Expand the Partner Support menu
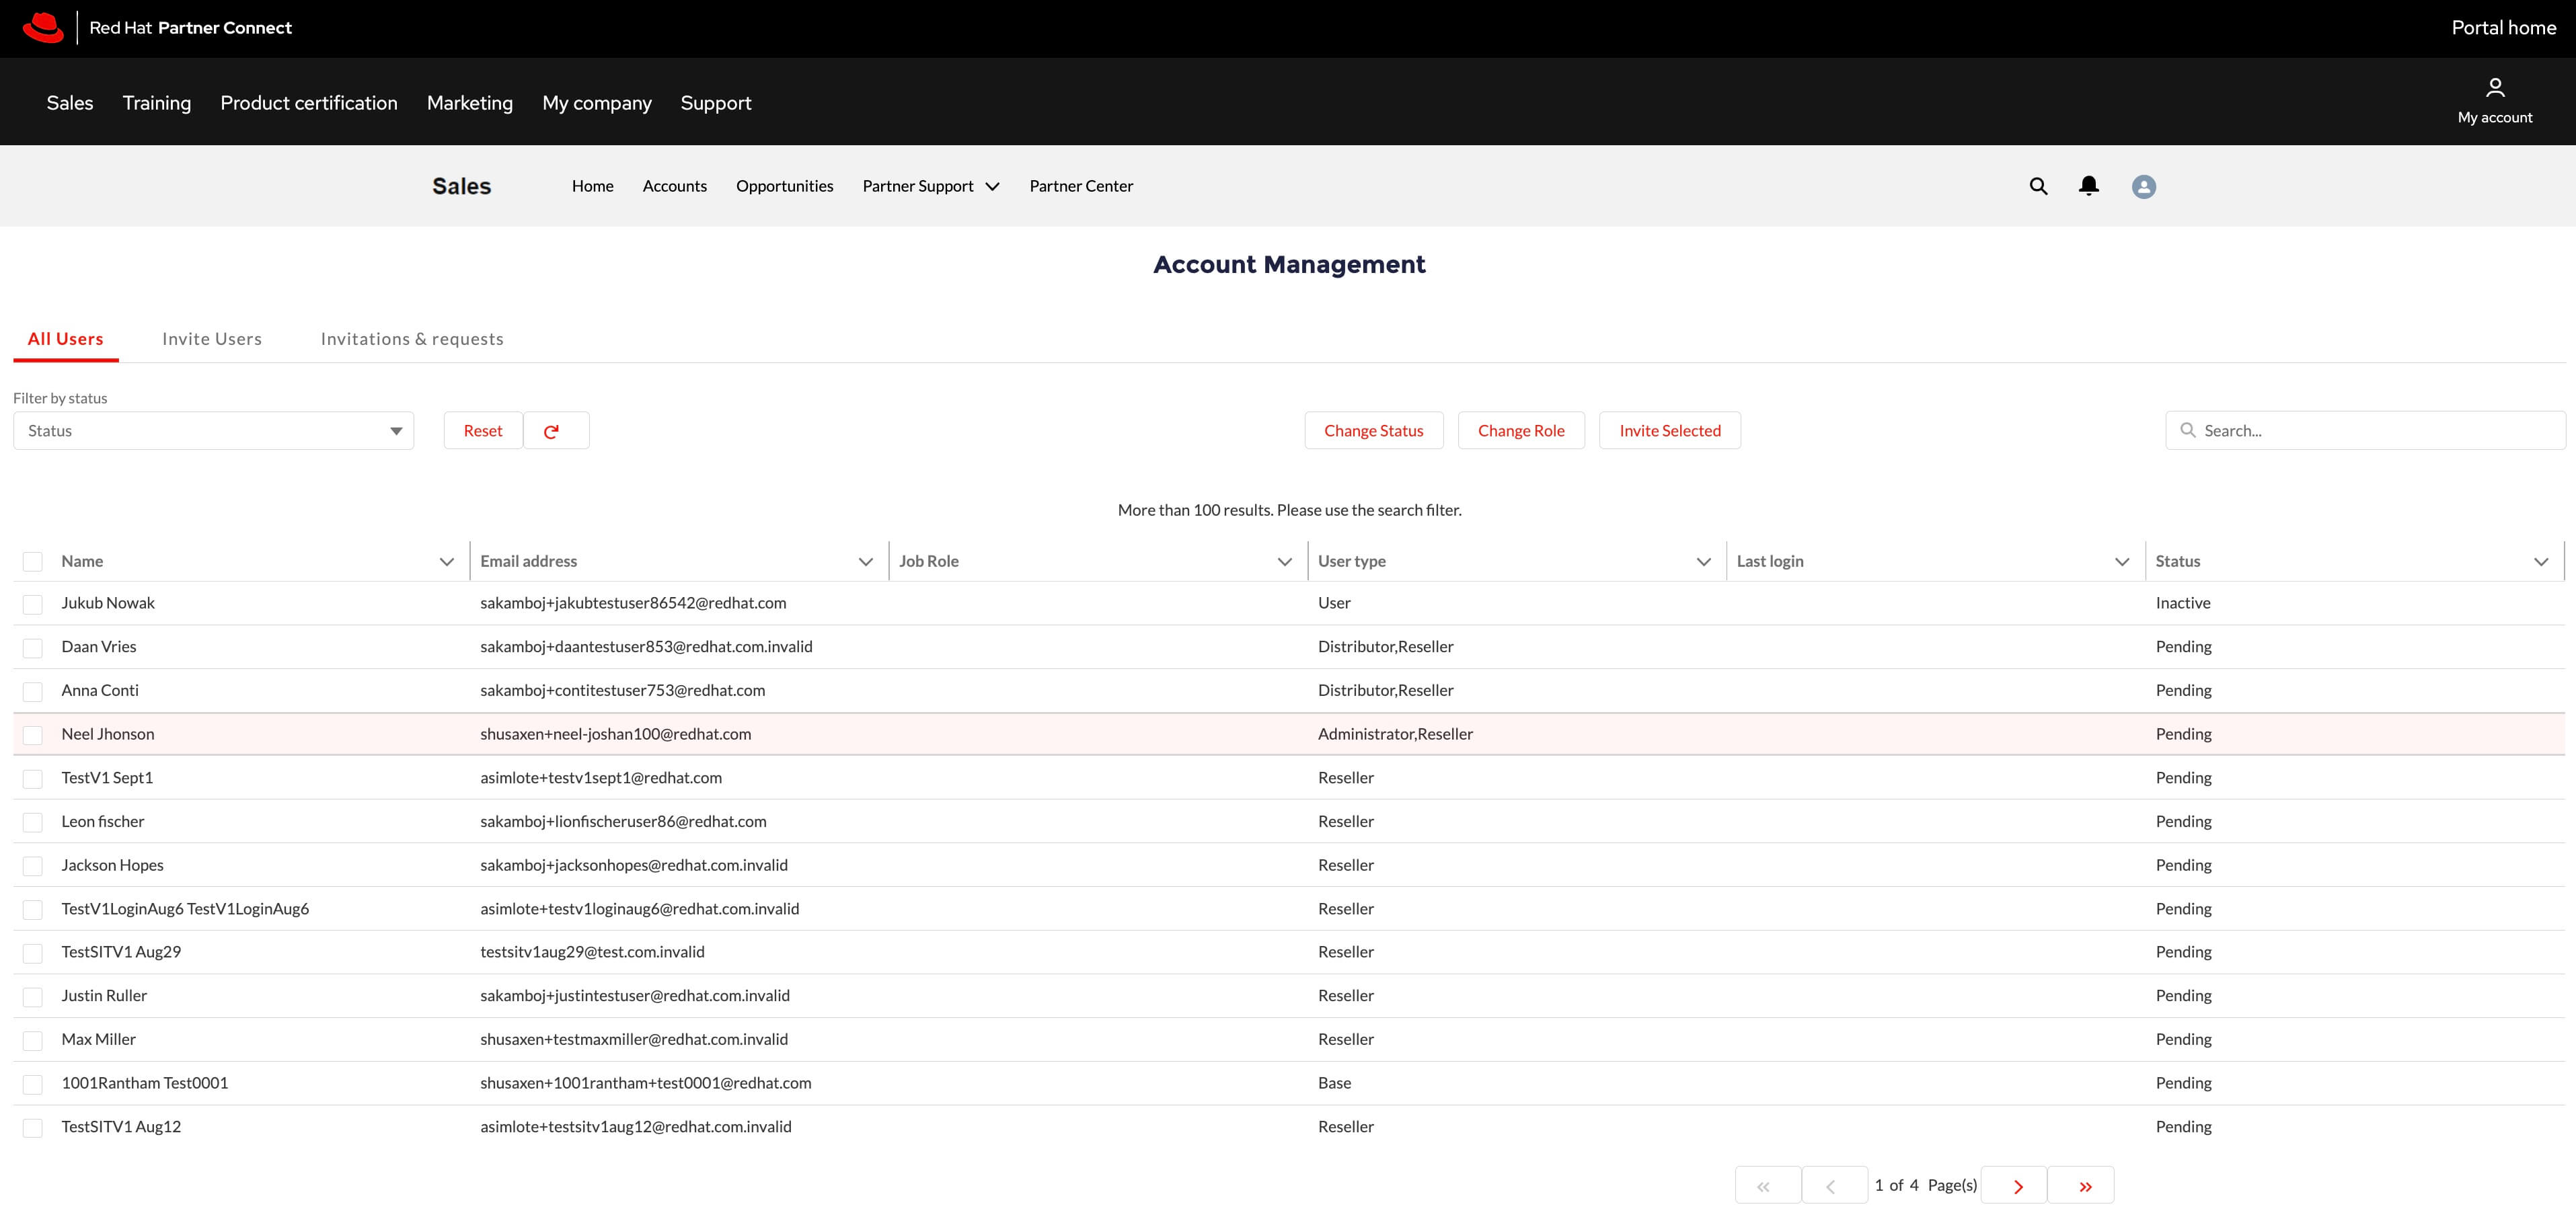Screen dimensions: 2576x1217 [930, 186]
